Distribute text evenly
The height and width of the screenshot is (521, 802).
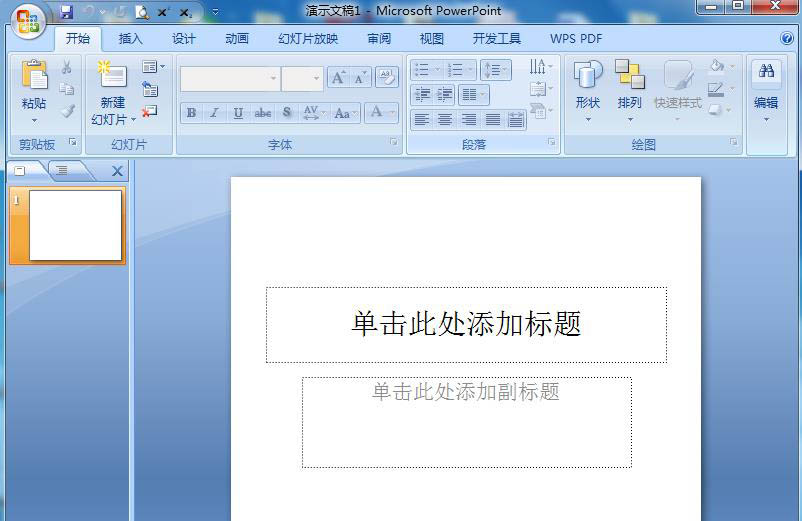(x=516, y=120)
